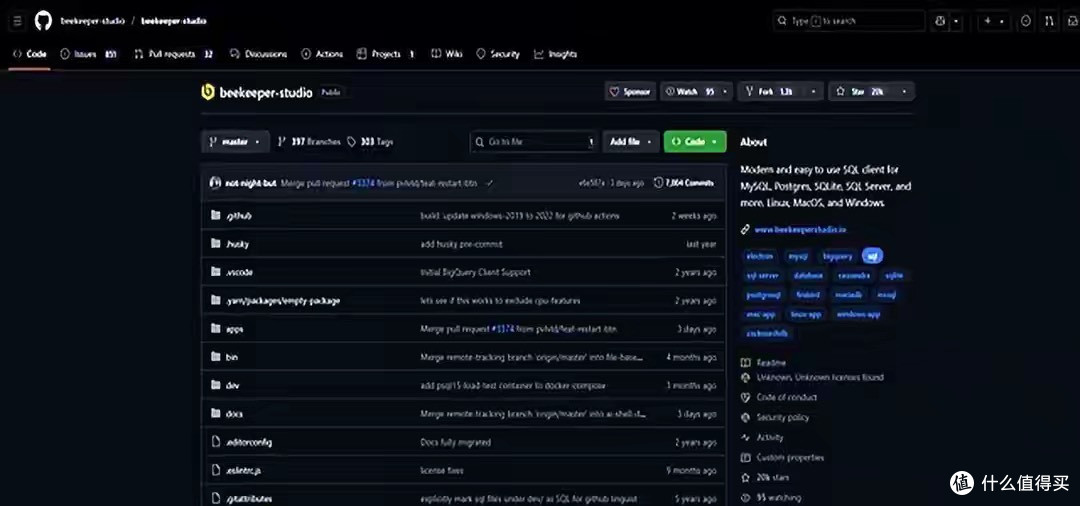The image size is (1080, 506).
Task: Open the Actions tab
Action: point(322,54)
